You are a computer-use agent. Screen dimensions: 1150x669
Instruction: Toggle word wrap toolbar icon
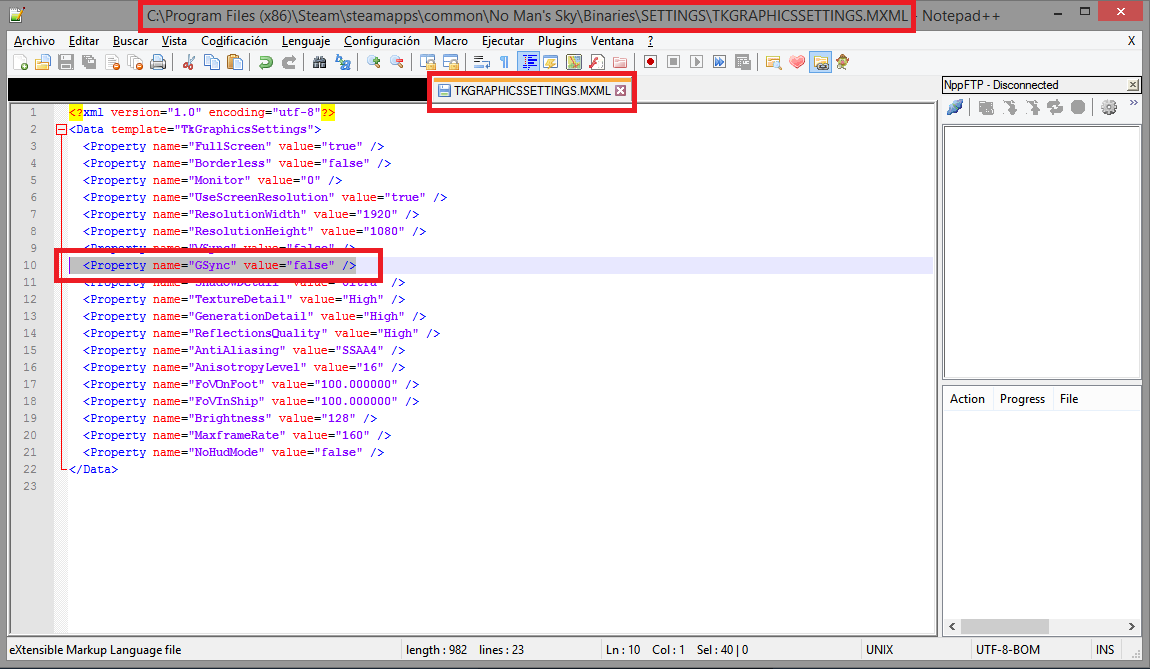(482, 62)
